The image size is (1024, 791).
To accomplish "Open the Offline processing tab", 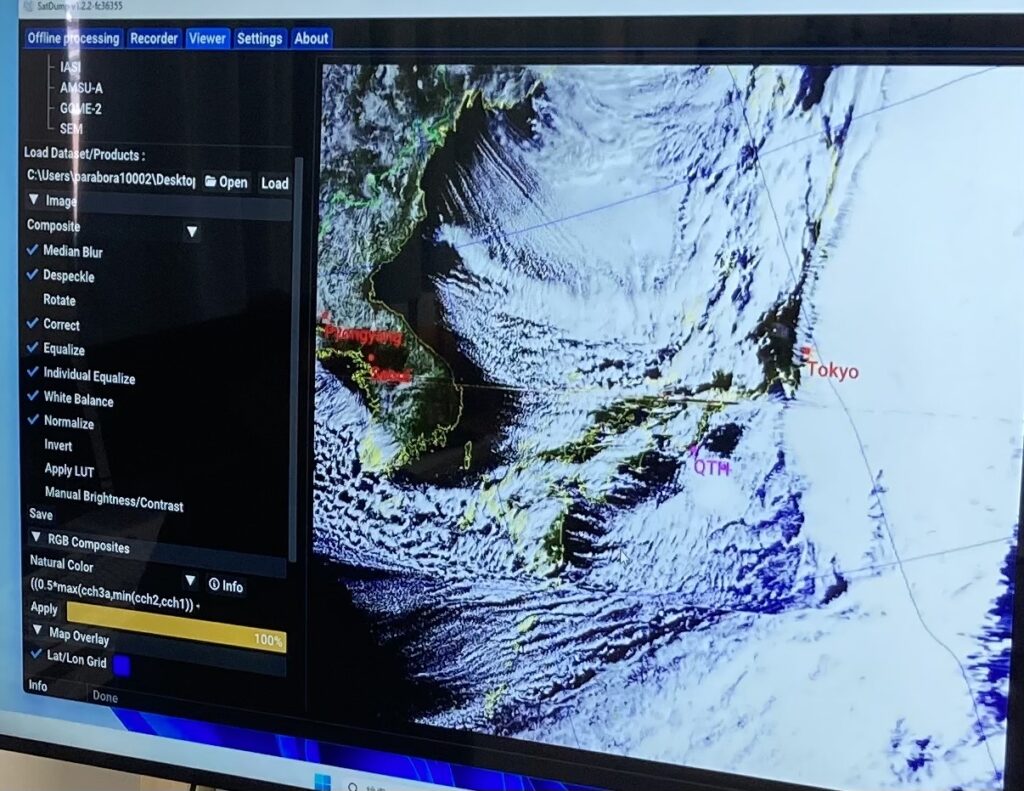I will tap(73, 38).
